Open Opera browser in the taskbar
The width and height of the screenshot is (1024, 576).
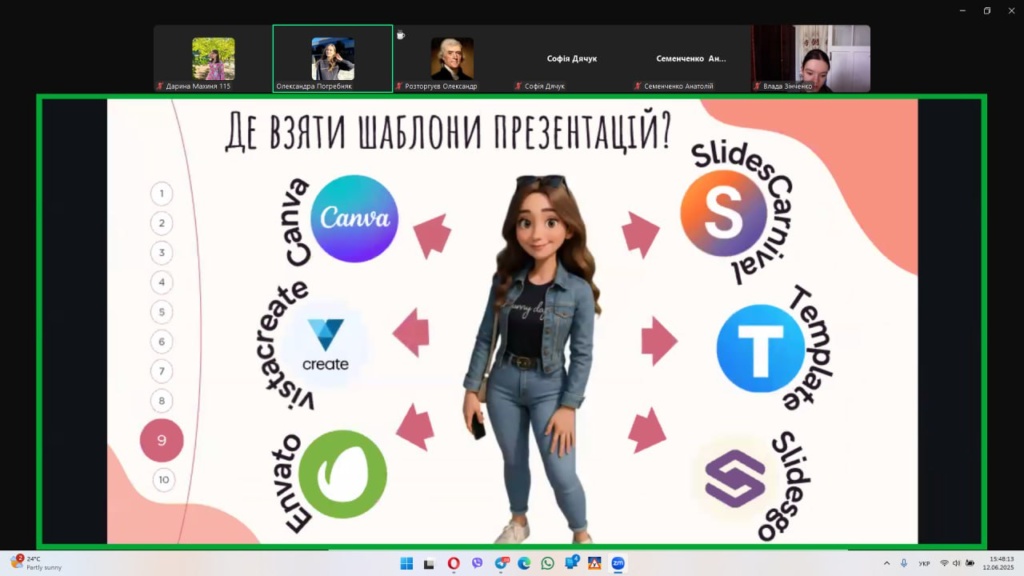454,563
